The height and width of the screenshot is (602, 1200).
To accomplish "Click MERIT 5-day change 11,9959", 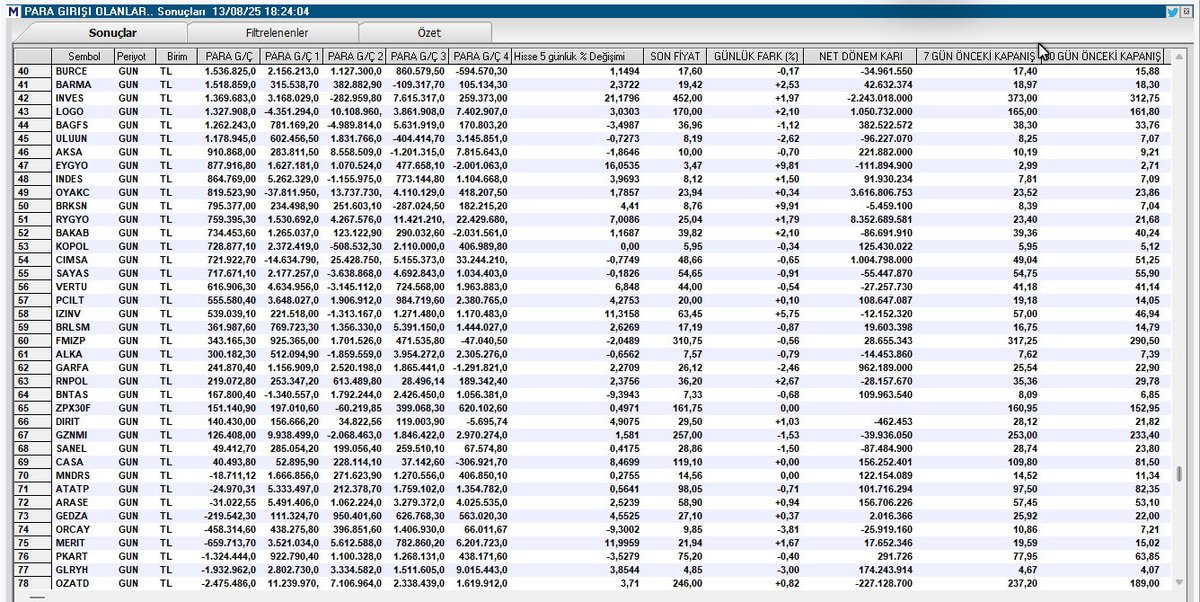I will (619, 542).
